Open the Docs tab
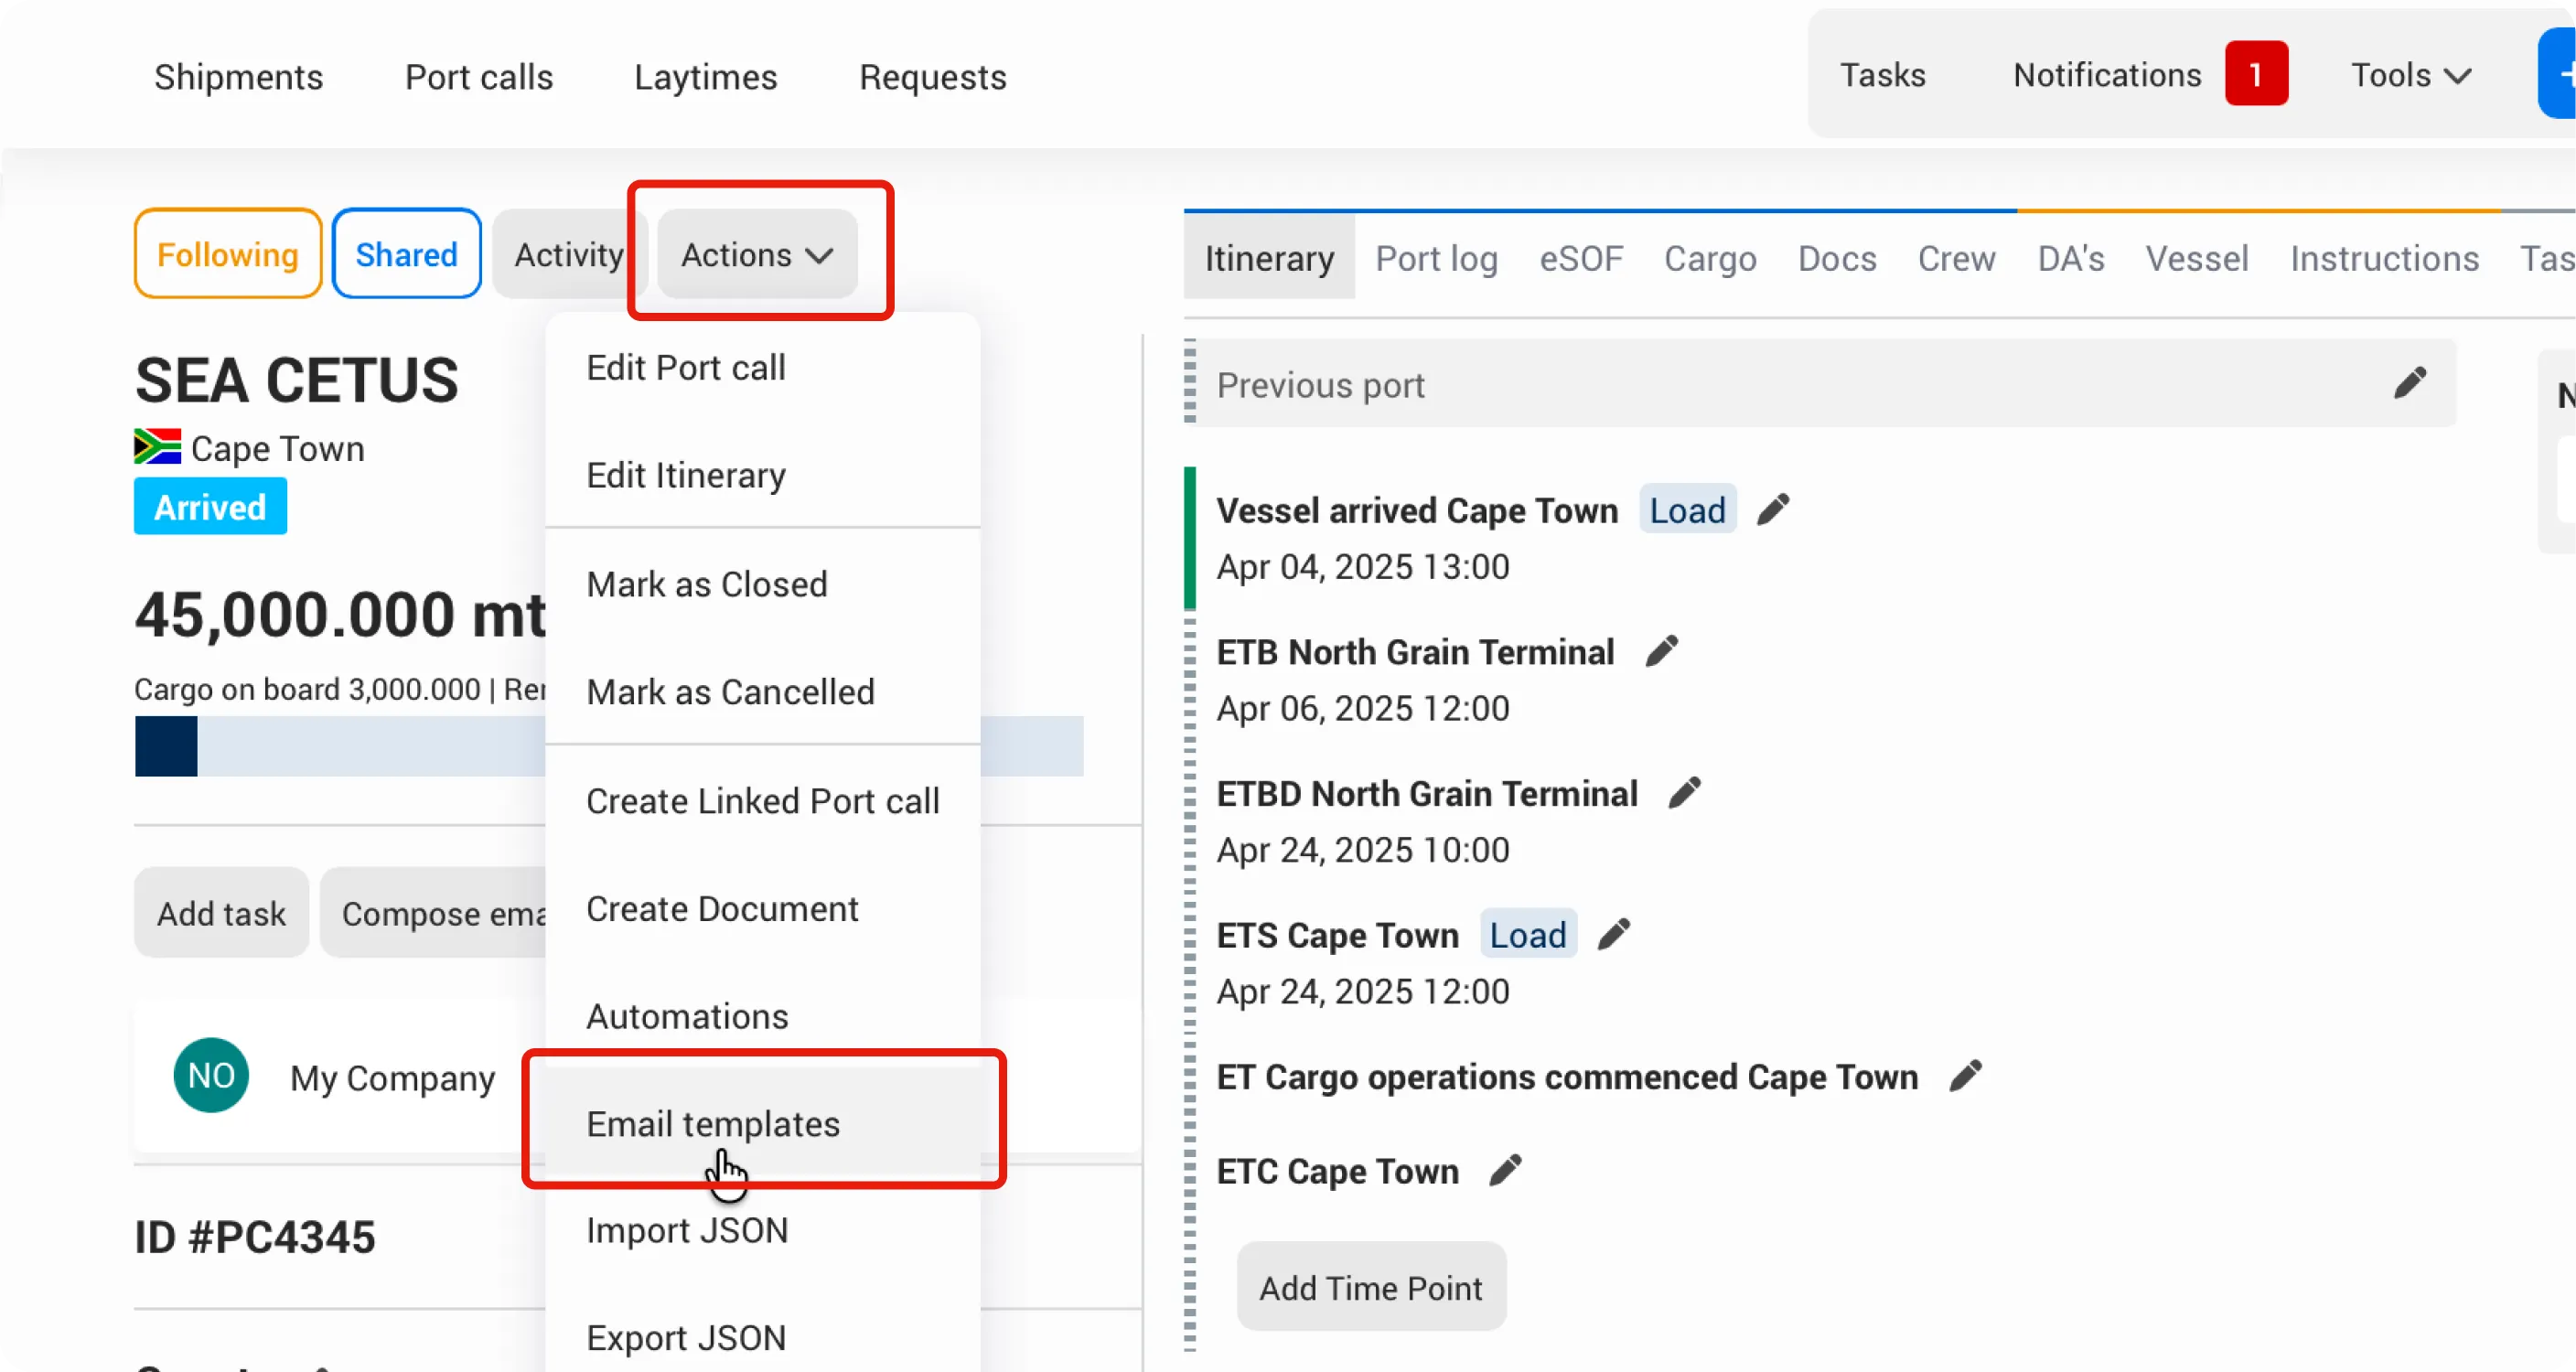The width and height of the screenshot is (2576, 1372). (x=1837, y=258)
